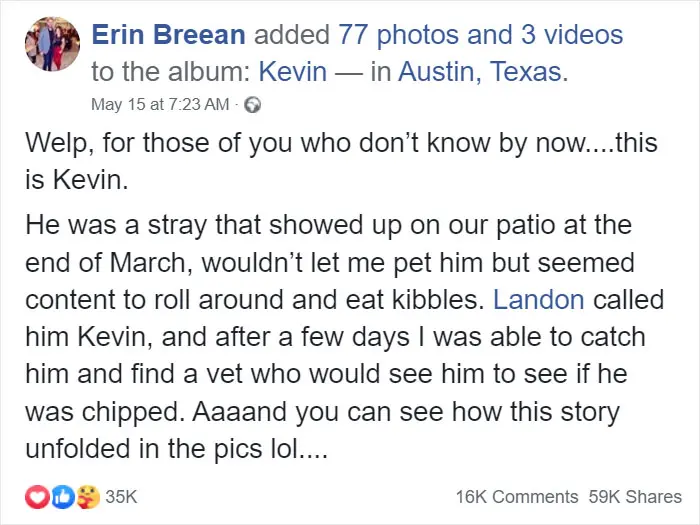
Task: Open the Austin, Texas location link
Action: [x=480, y=72]
